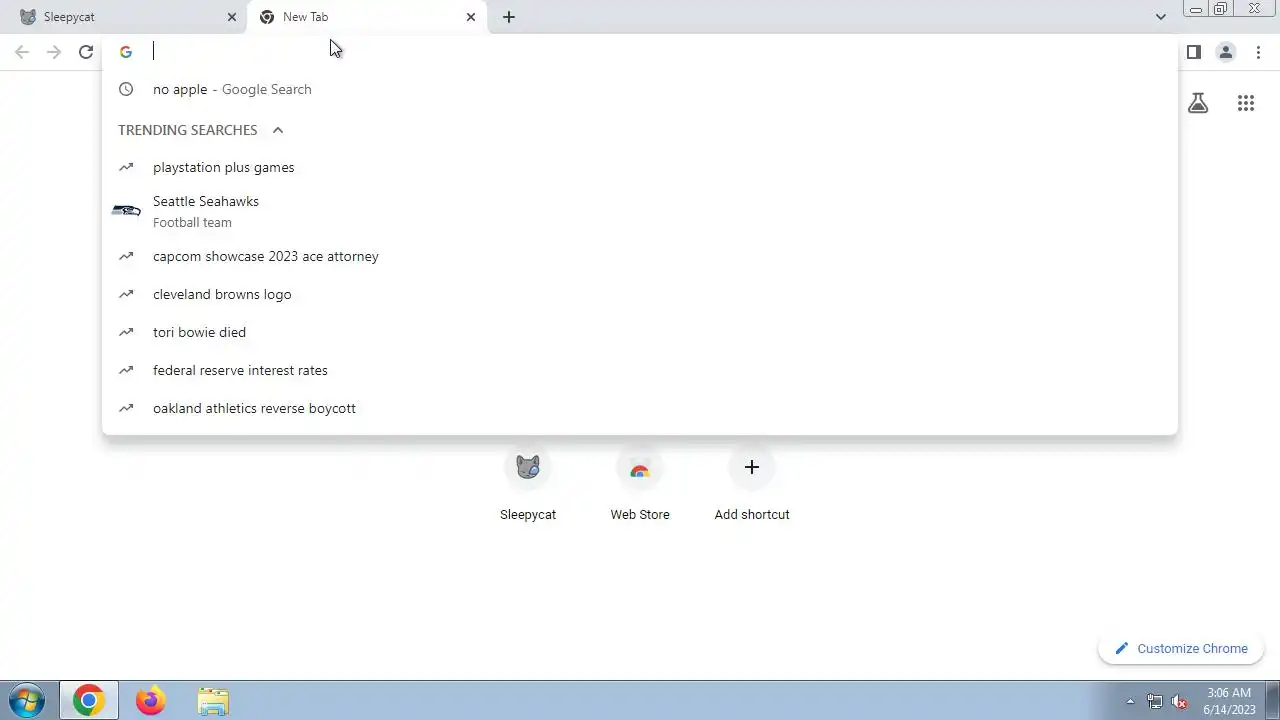Show hidden system tray icons
This screenshot has width=1280, height=720.
click(x=1131, y=701)
